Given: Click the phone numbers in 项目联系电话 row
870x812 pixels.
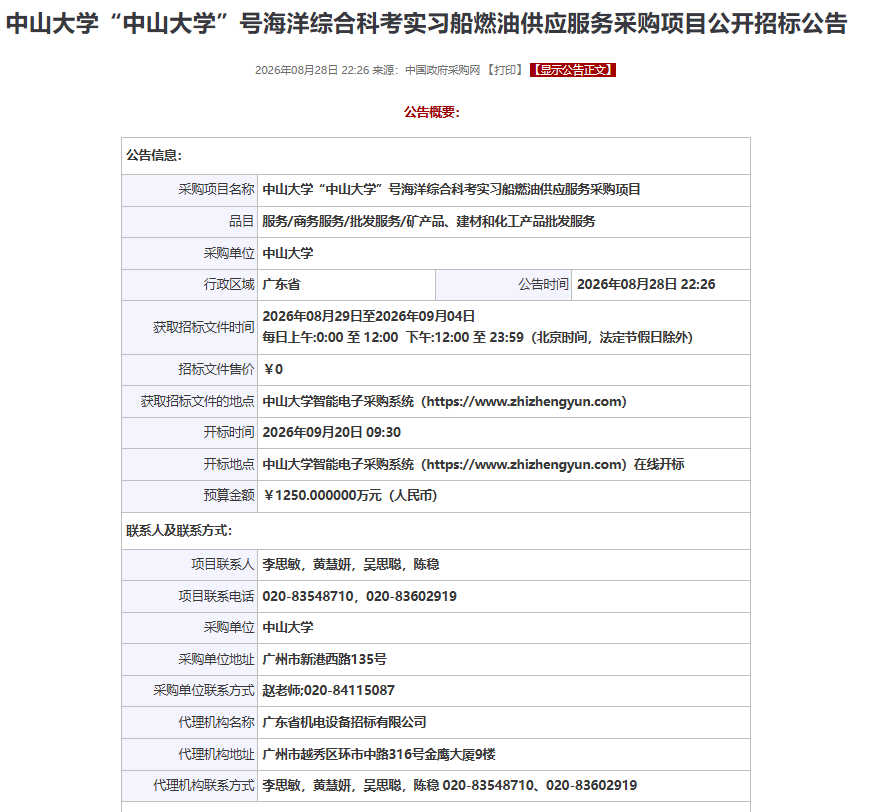Looking at the screenshot, I should click(x=359, y=597).
